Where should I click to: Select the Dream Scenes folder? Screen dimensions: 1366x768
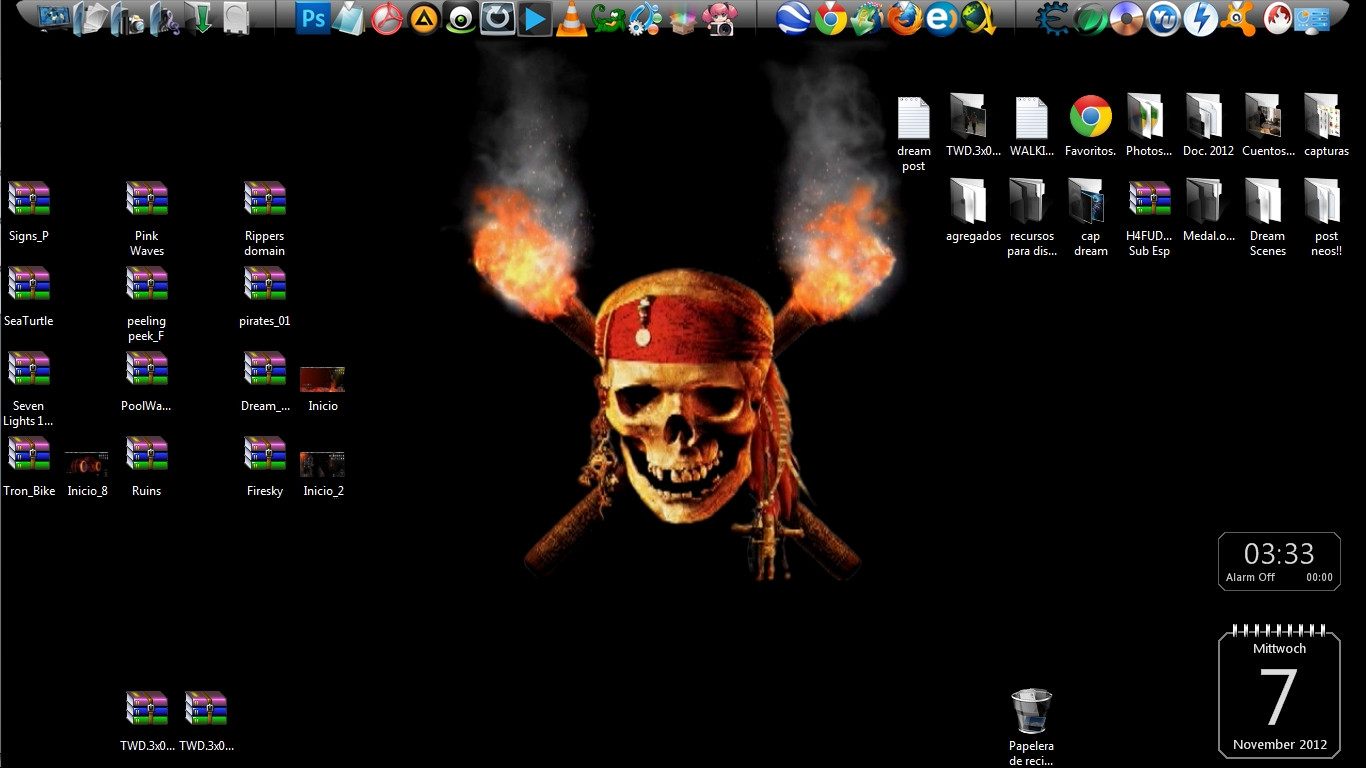(1267, 219)
